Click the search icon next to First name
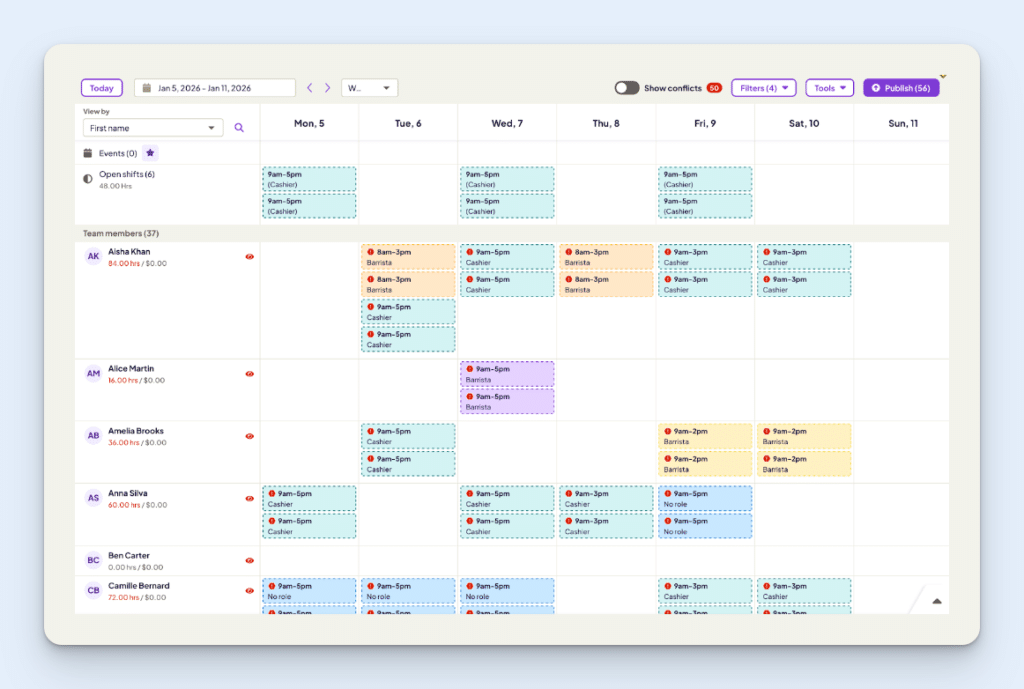Viewport: 1024px width, 689px height. point(239,128)
